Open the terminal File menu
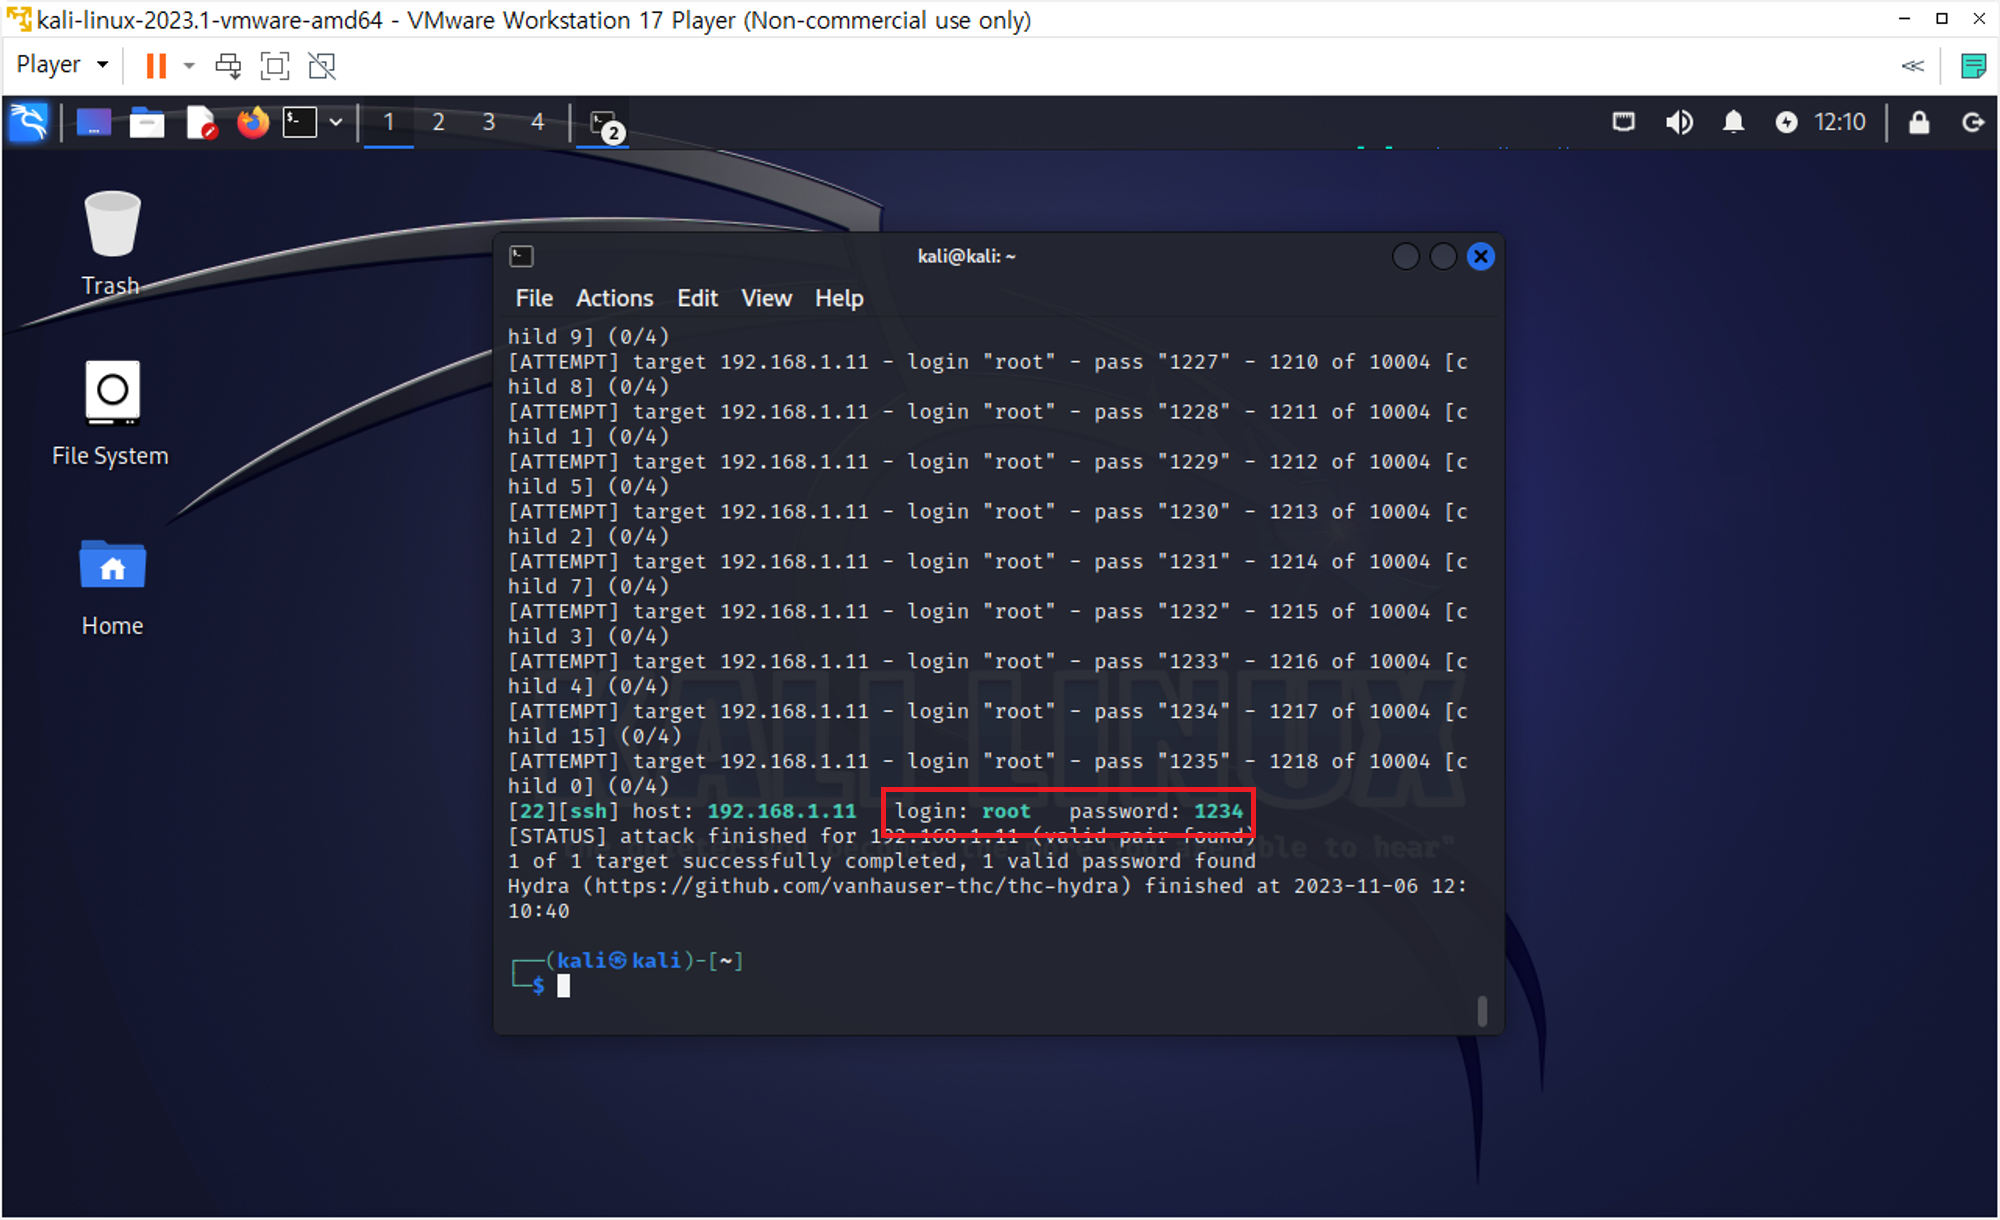 (x=534, y=298)
